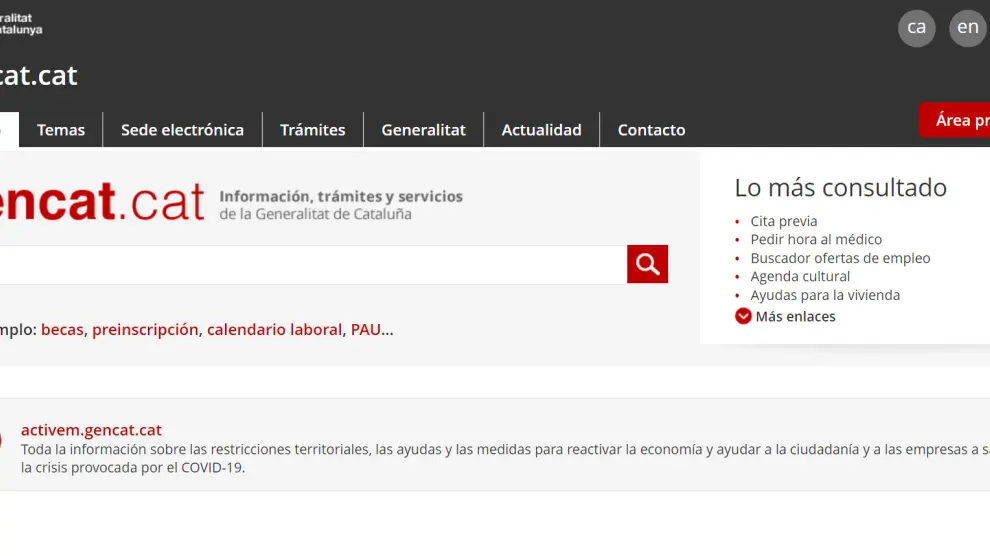The height and width of the screenshot is (556, 990).
Task: Open the Contacto tab
Action: coord(651,130)
